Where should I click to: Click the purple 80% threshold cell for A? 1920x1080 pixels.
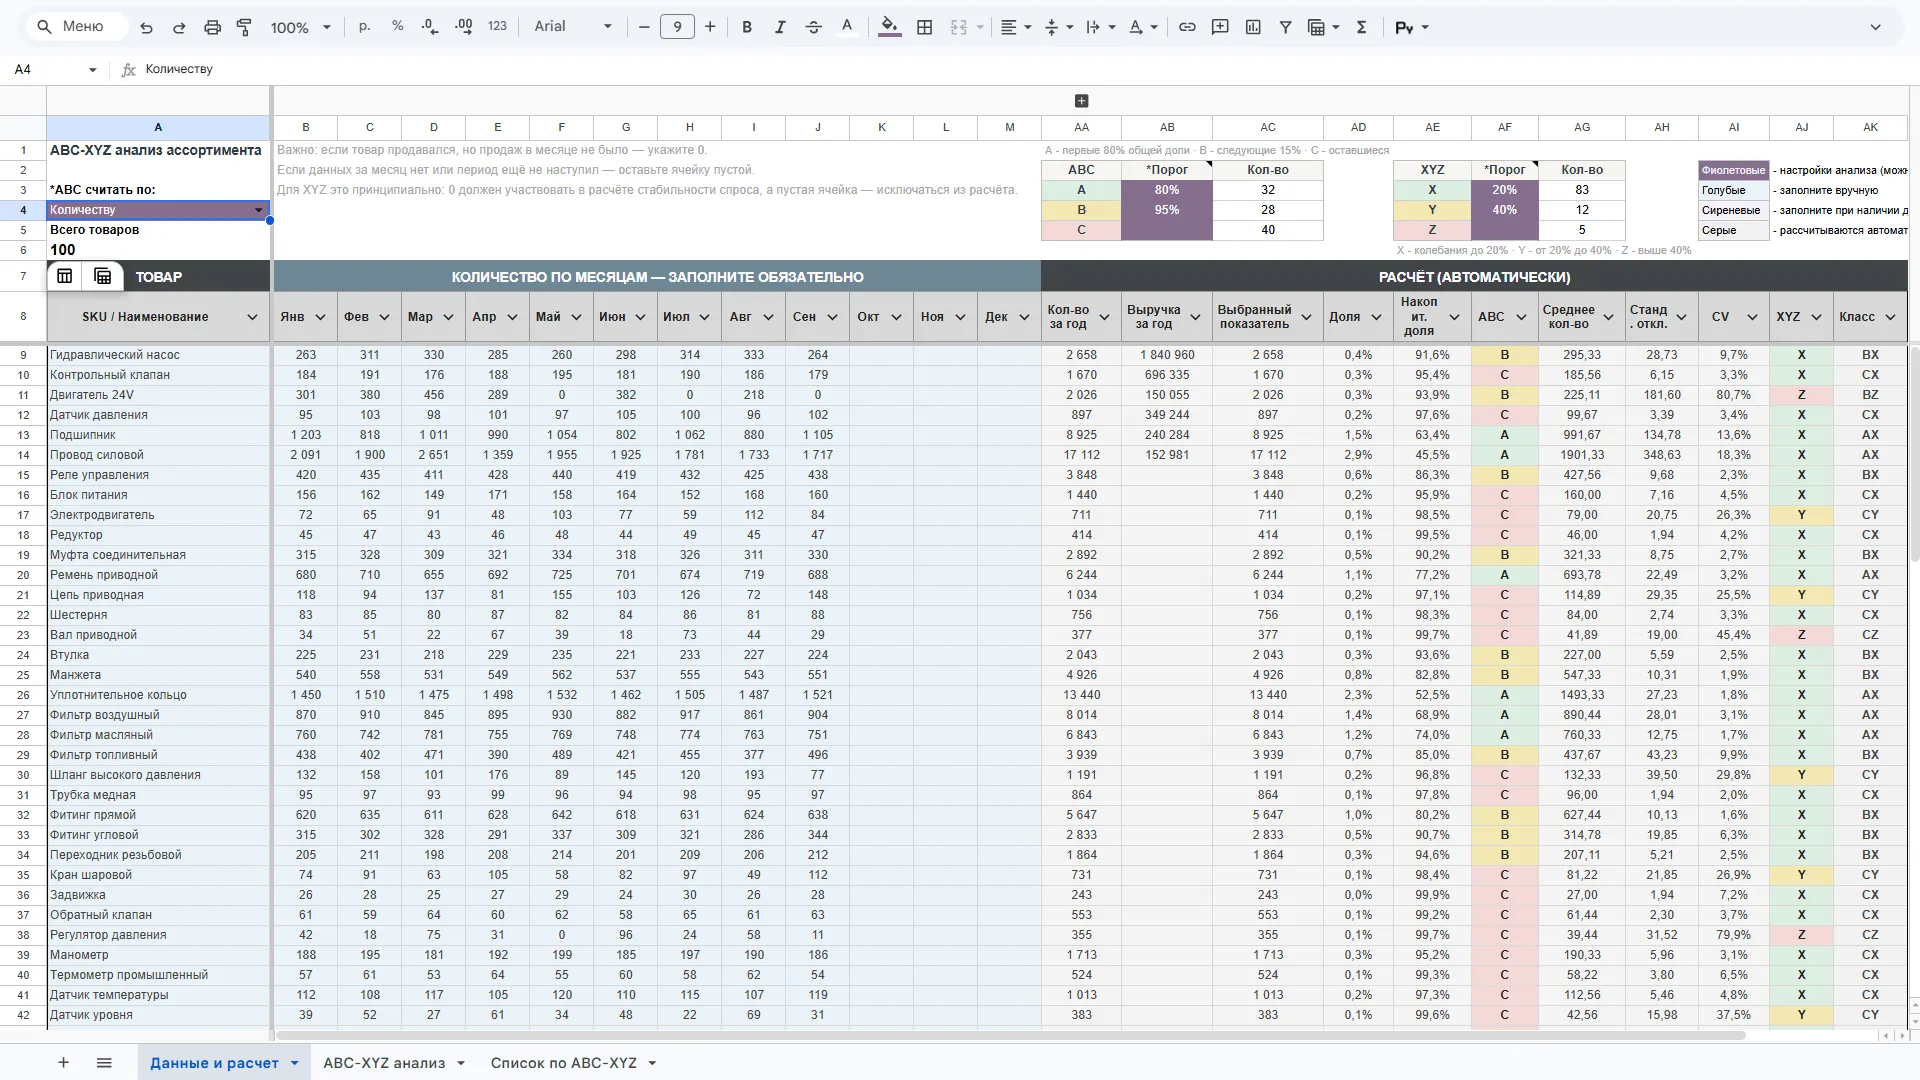click(x=1167, y=190)
